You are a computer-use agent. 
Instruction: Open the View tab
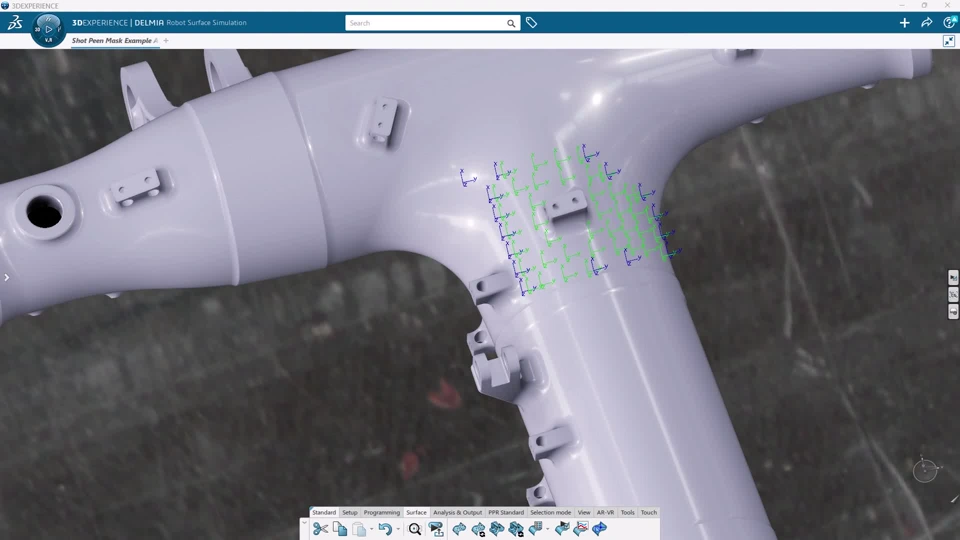coord(584,512)
